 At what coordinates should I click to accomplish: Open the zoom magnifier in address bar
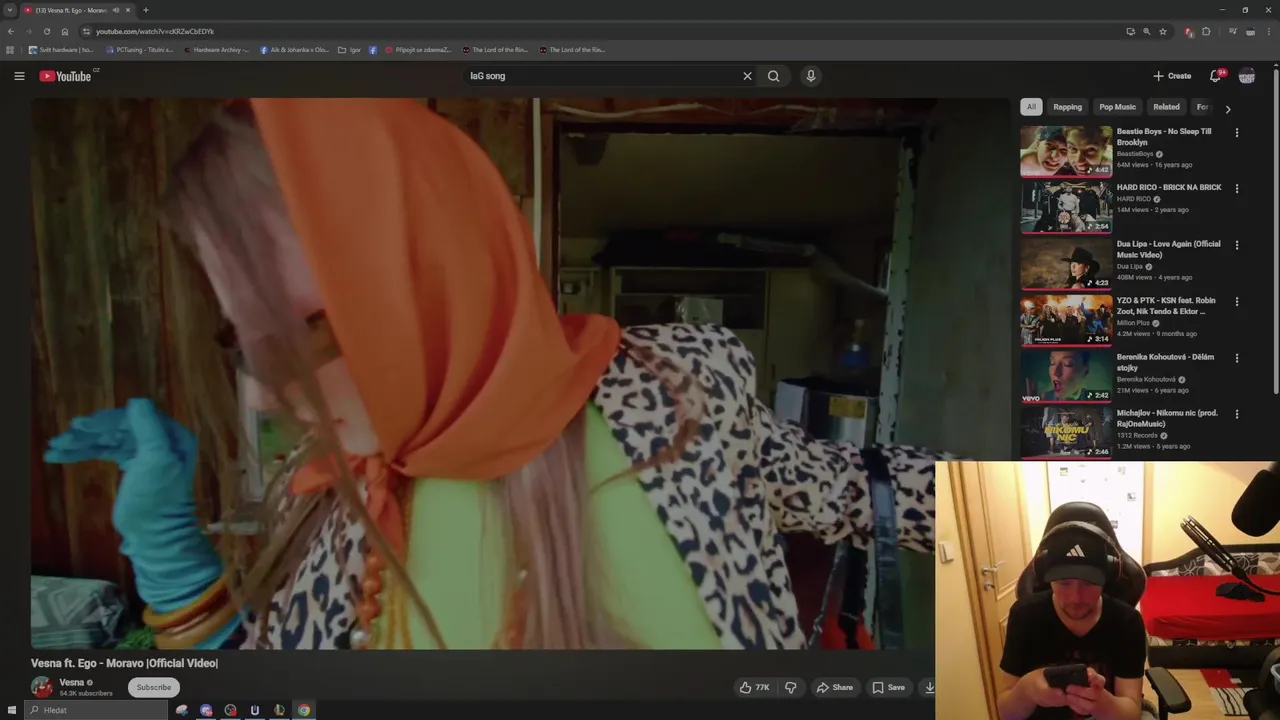coord(1147,31)
